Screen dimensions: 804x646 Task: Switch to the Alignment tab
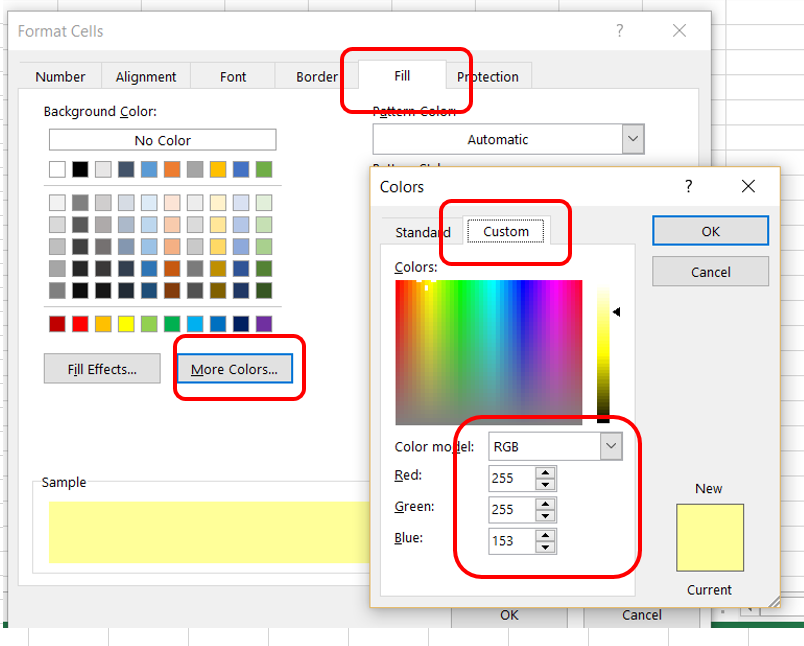click(x=146, y=77)
